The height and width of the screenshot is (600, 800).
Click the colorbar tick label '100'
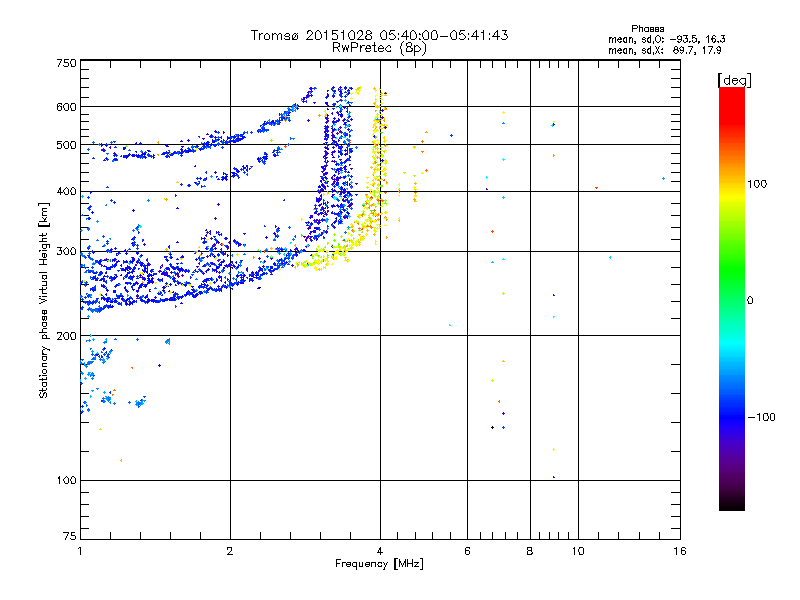(757, 184)
